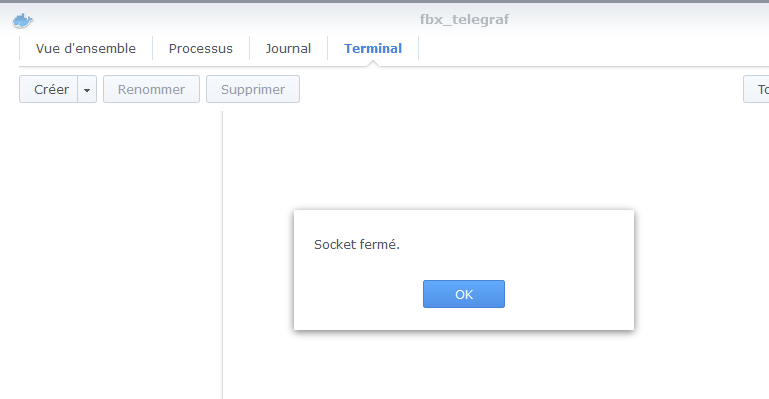769x399 pixels.
Task: Expand the Créer dropdown arrow
Action: tap(87, 90)
